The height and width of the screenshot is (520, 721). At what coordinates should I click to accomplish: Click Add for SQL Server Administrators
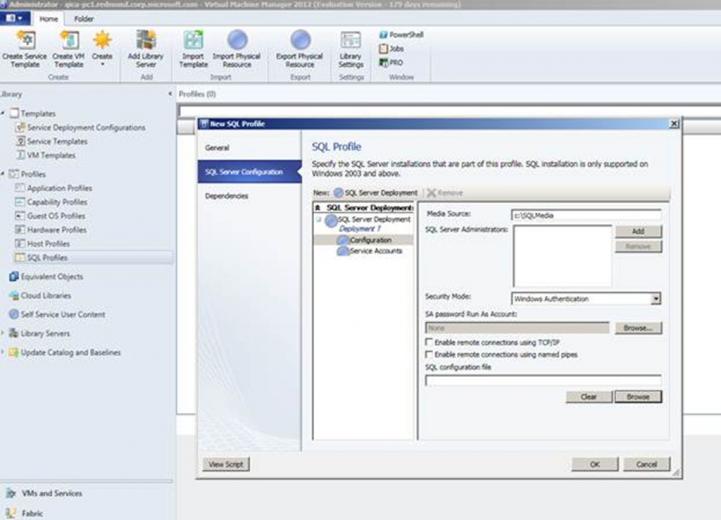(638, 231)
